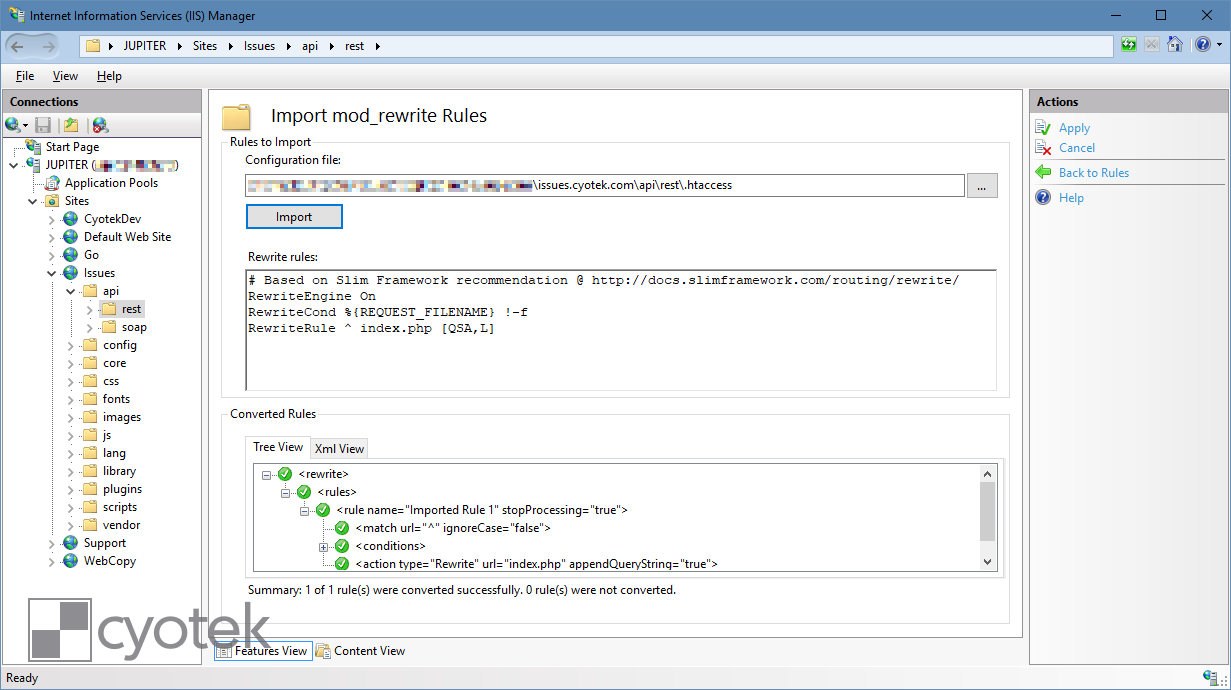Click the Configuration file path field
This screenshot has height=690, width=1231.
click(x=605, y=185)
